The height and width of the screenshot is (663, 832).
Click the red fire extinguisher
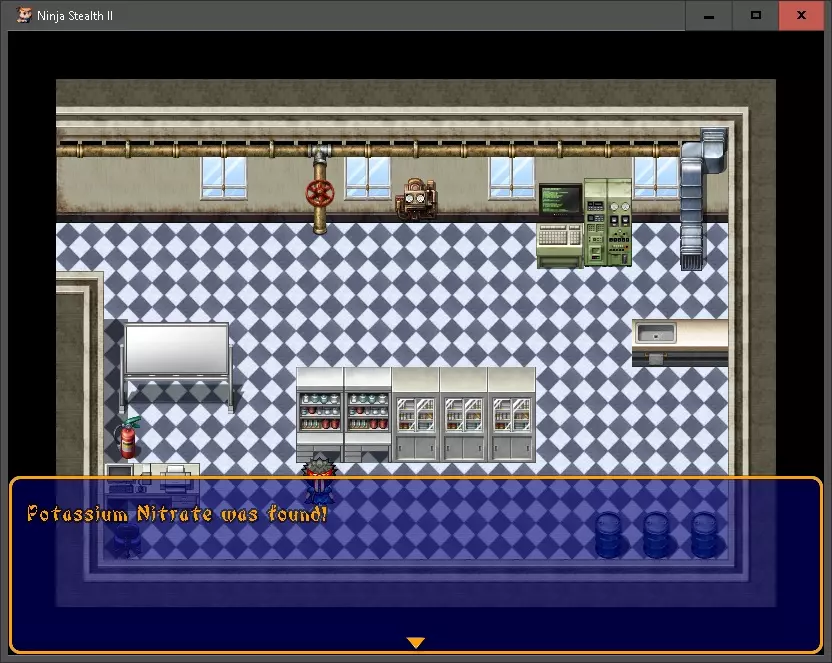pos(127,438)
